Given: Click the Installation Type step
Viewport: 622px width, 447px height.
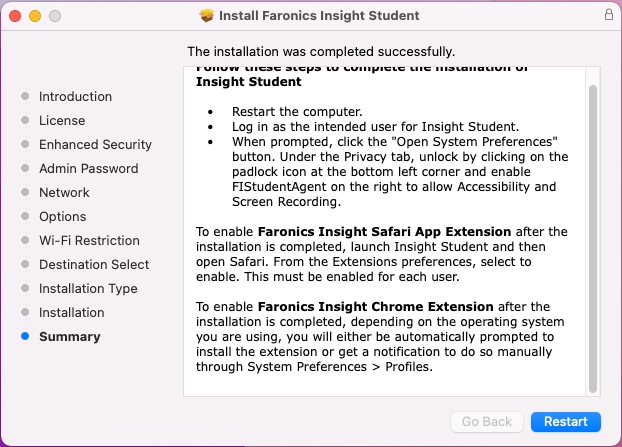Looking at the screenshot, I should pos(88,289).
